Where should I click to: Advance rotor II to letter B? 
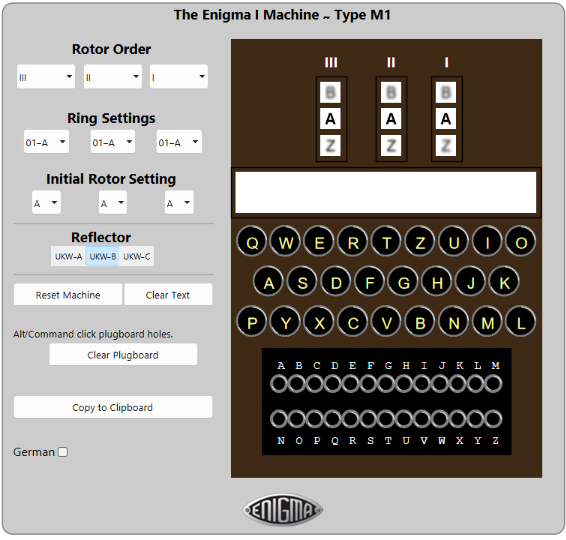click(391, 92)
